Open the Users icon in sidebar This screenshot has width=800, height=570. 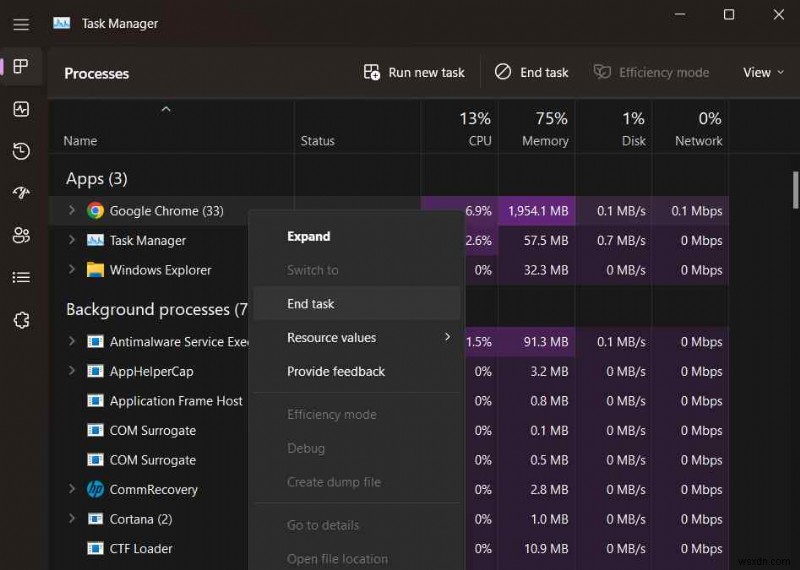[21, 235]
